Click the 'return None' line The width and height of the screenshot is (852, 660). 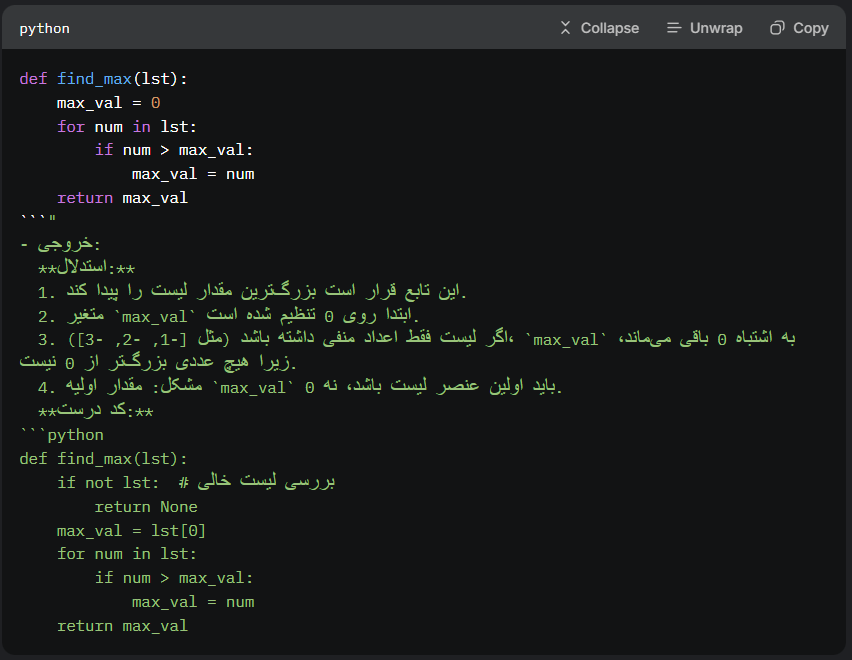coord(146,507)
